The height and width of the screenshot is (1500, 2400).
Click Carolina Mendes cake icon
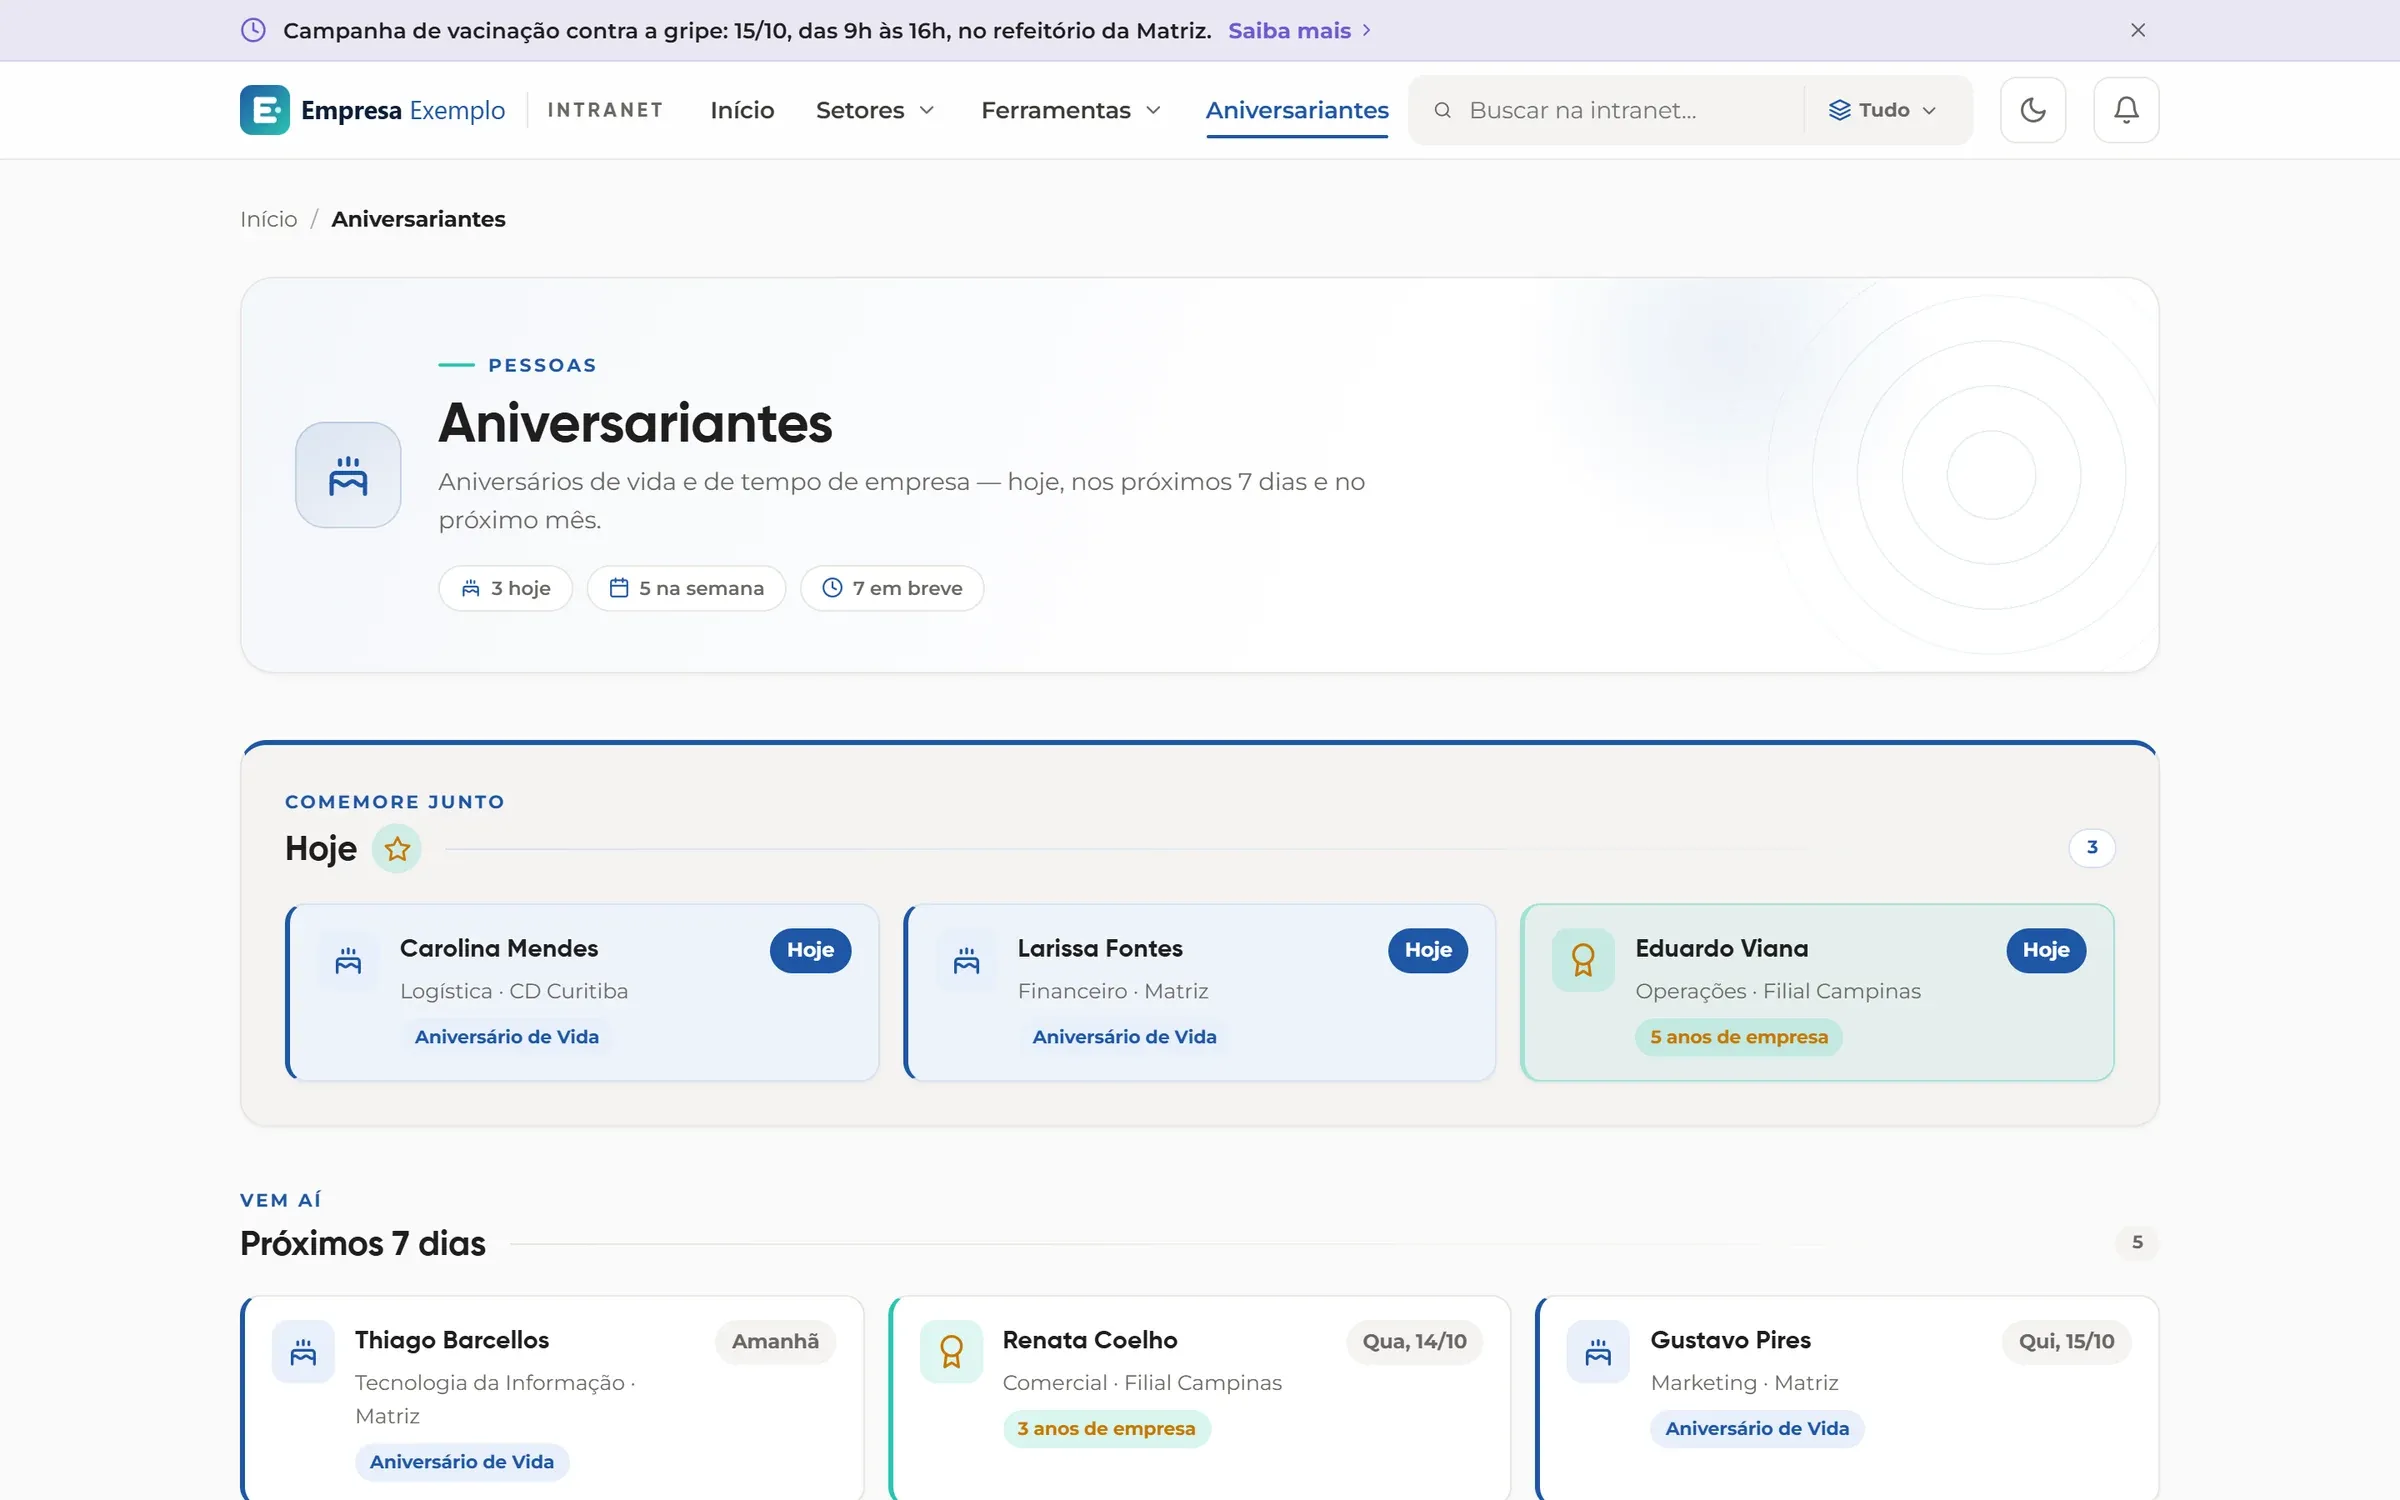[x=348, y=961]
